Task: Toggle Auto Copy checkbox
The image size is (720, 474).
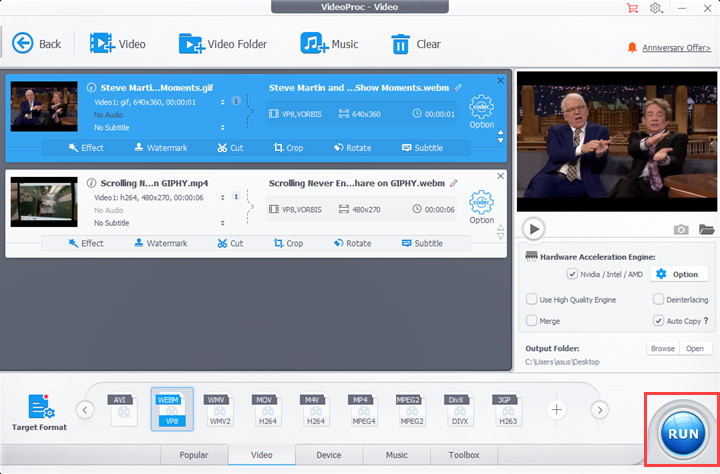Action: click(658, 321)
